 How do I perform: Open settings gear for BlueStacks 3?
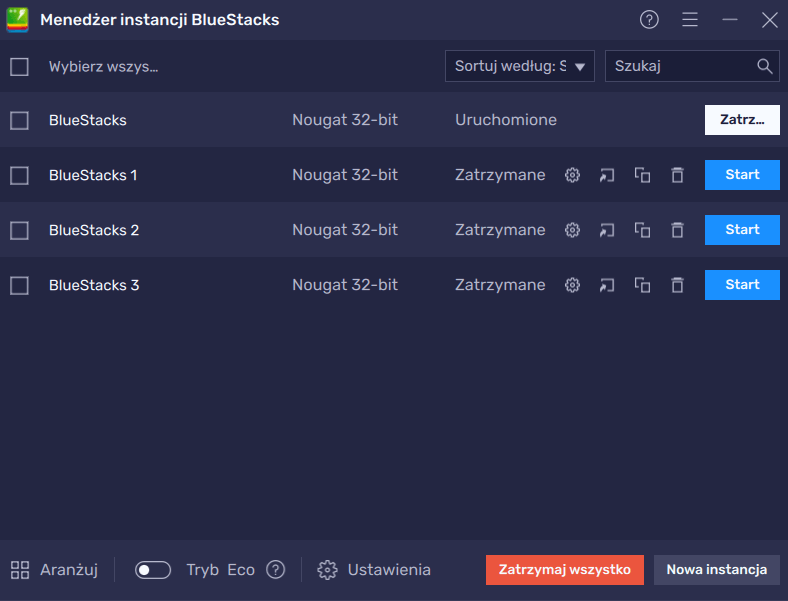pos(572,285)
